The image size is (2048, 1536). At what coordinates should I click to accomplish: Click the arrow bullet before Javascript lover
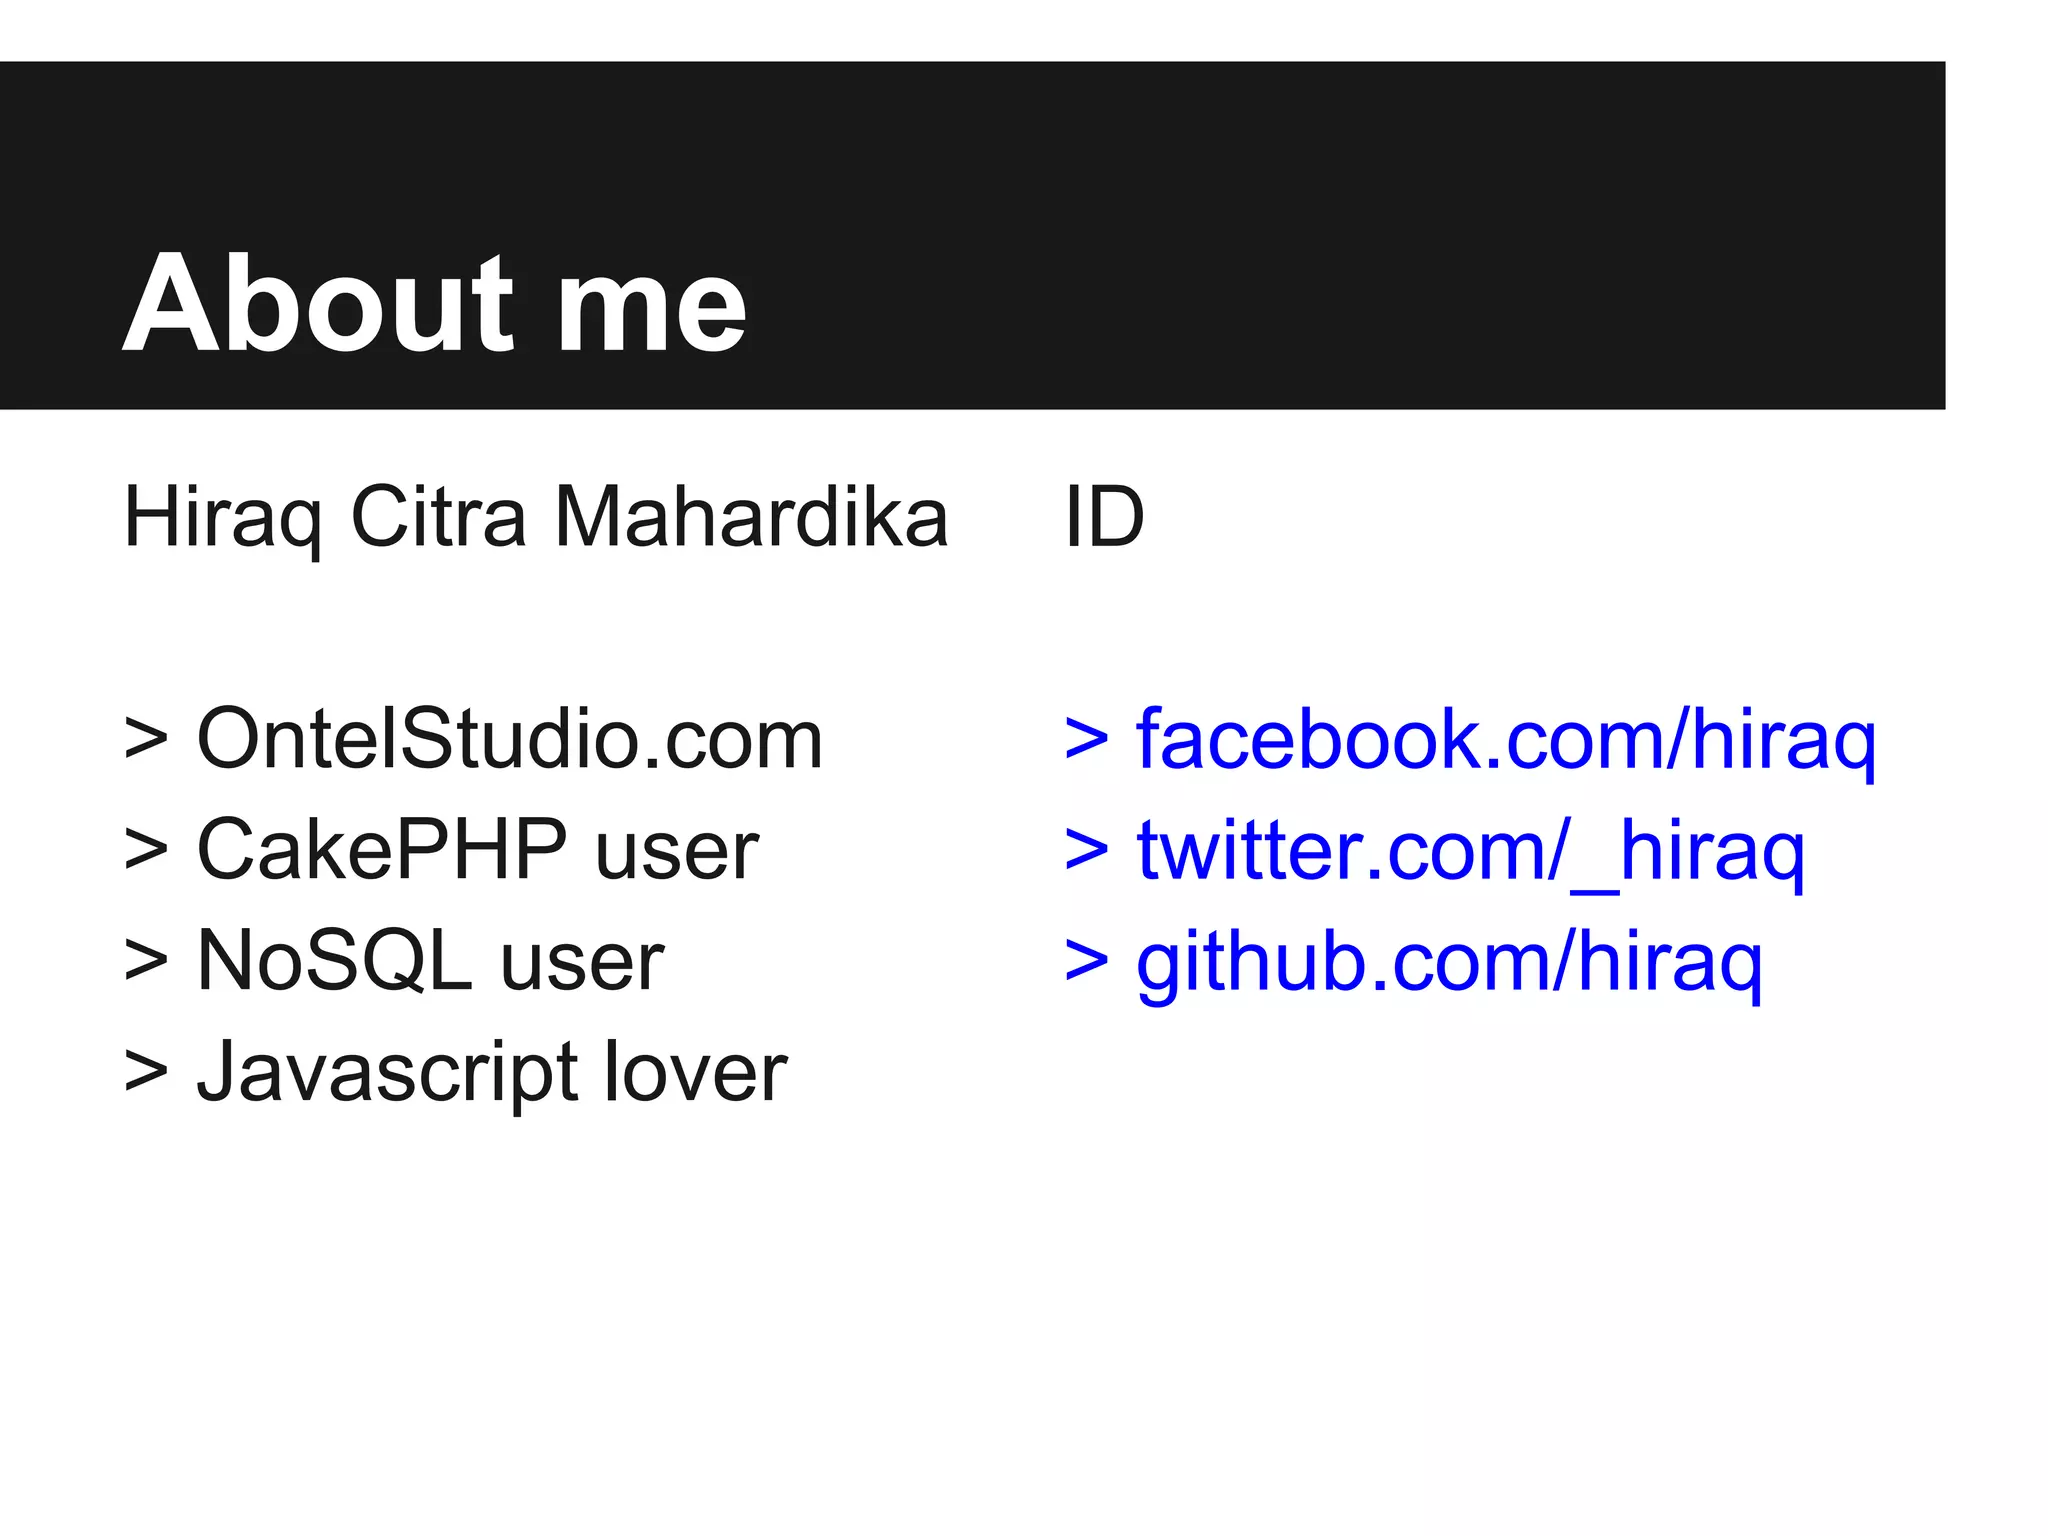coord(146,1074)
